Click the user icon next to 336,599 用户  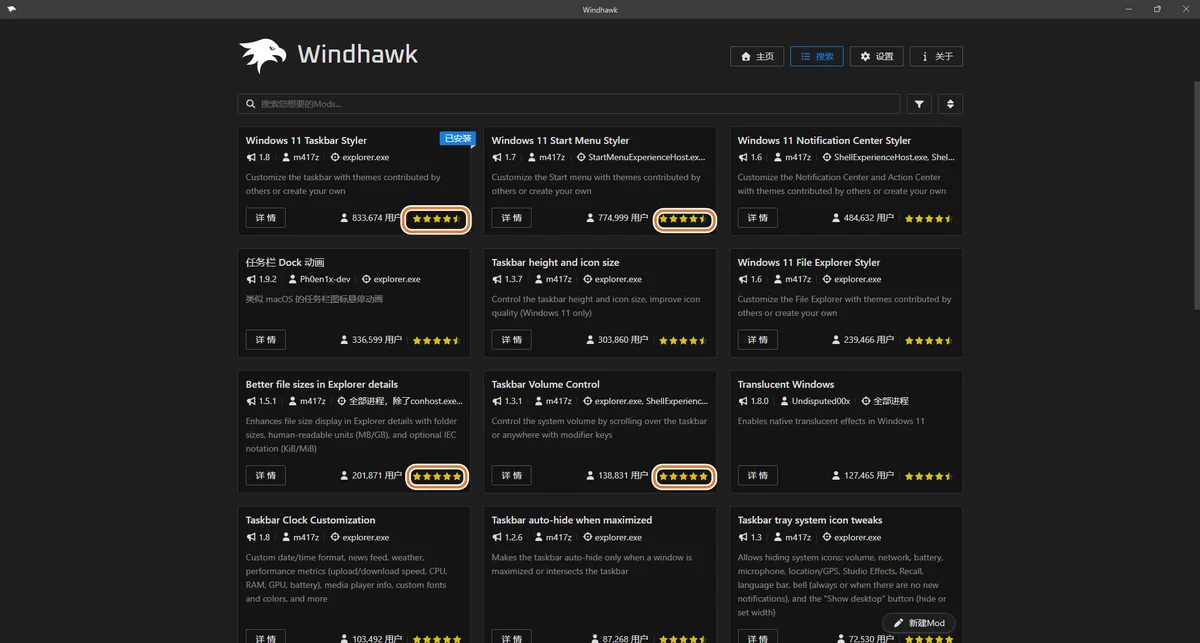[345, 340]
